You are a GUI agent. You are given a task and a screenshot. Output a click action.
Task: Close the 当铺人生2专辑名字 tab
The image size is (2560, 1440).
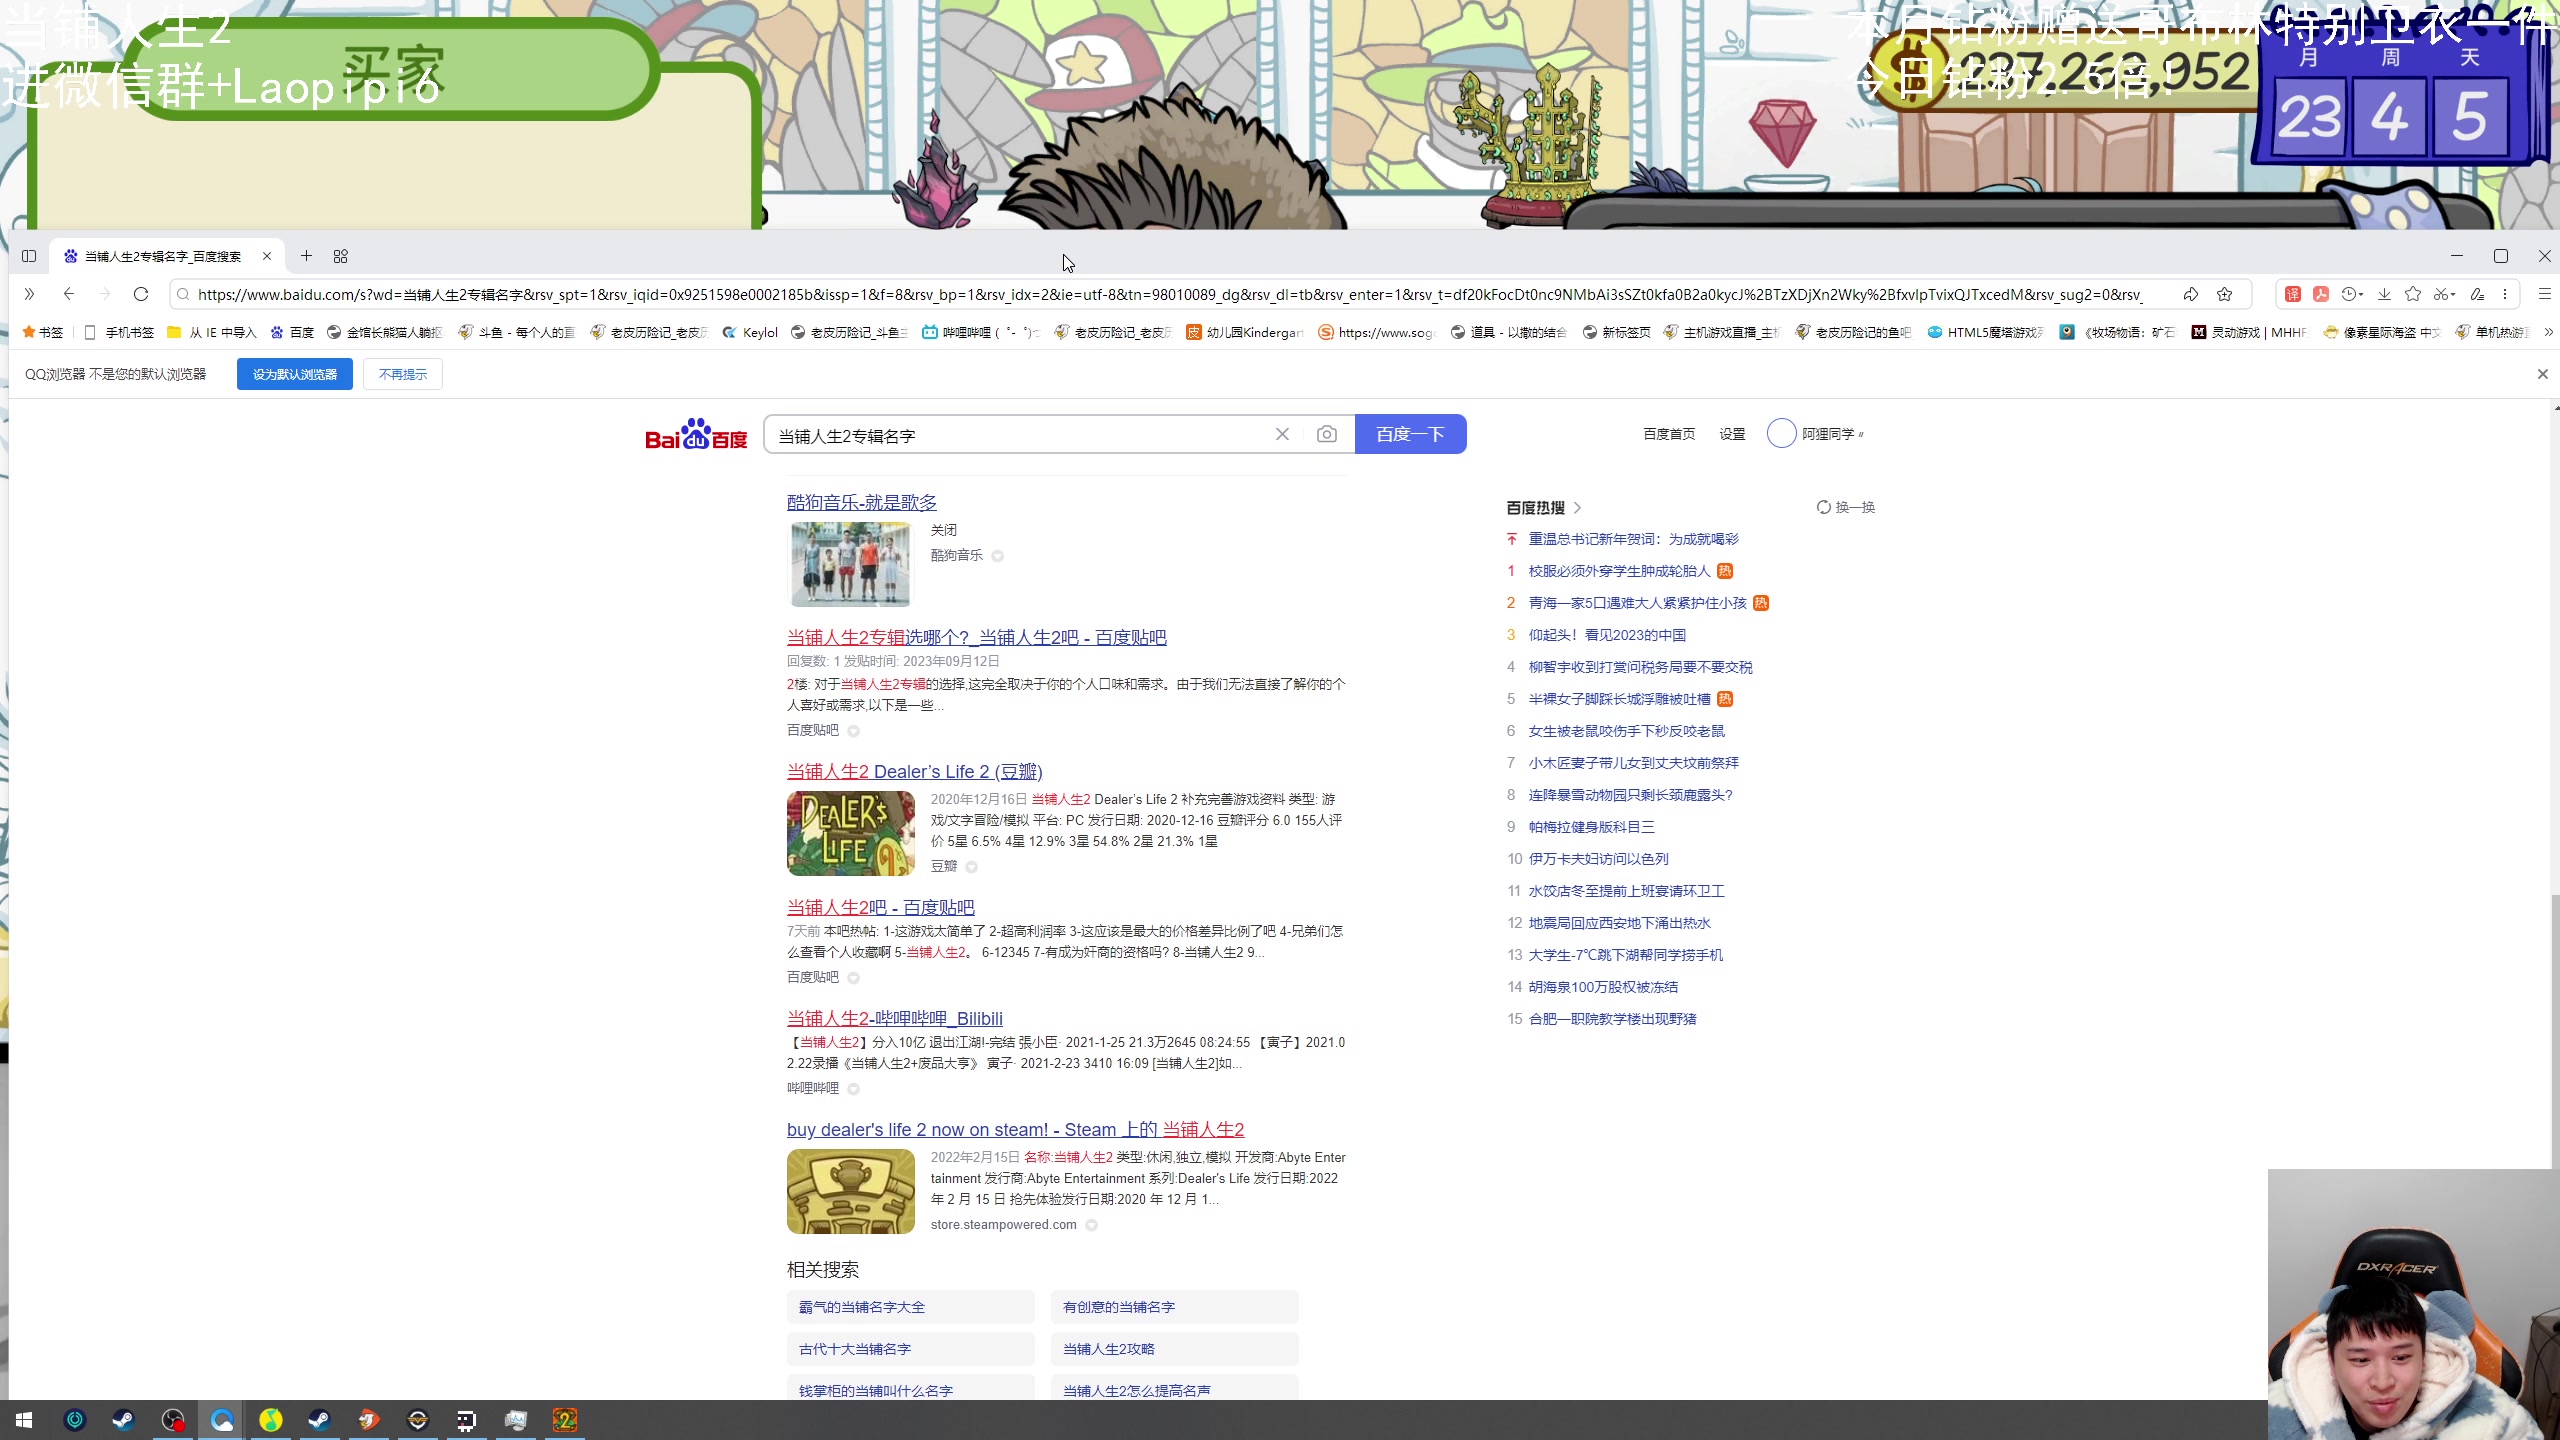tap(267, 256)
